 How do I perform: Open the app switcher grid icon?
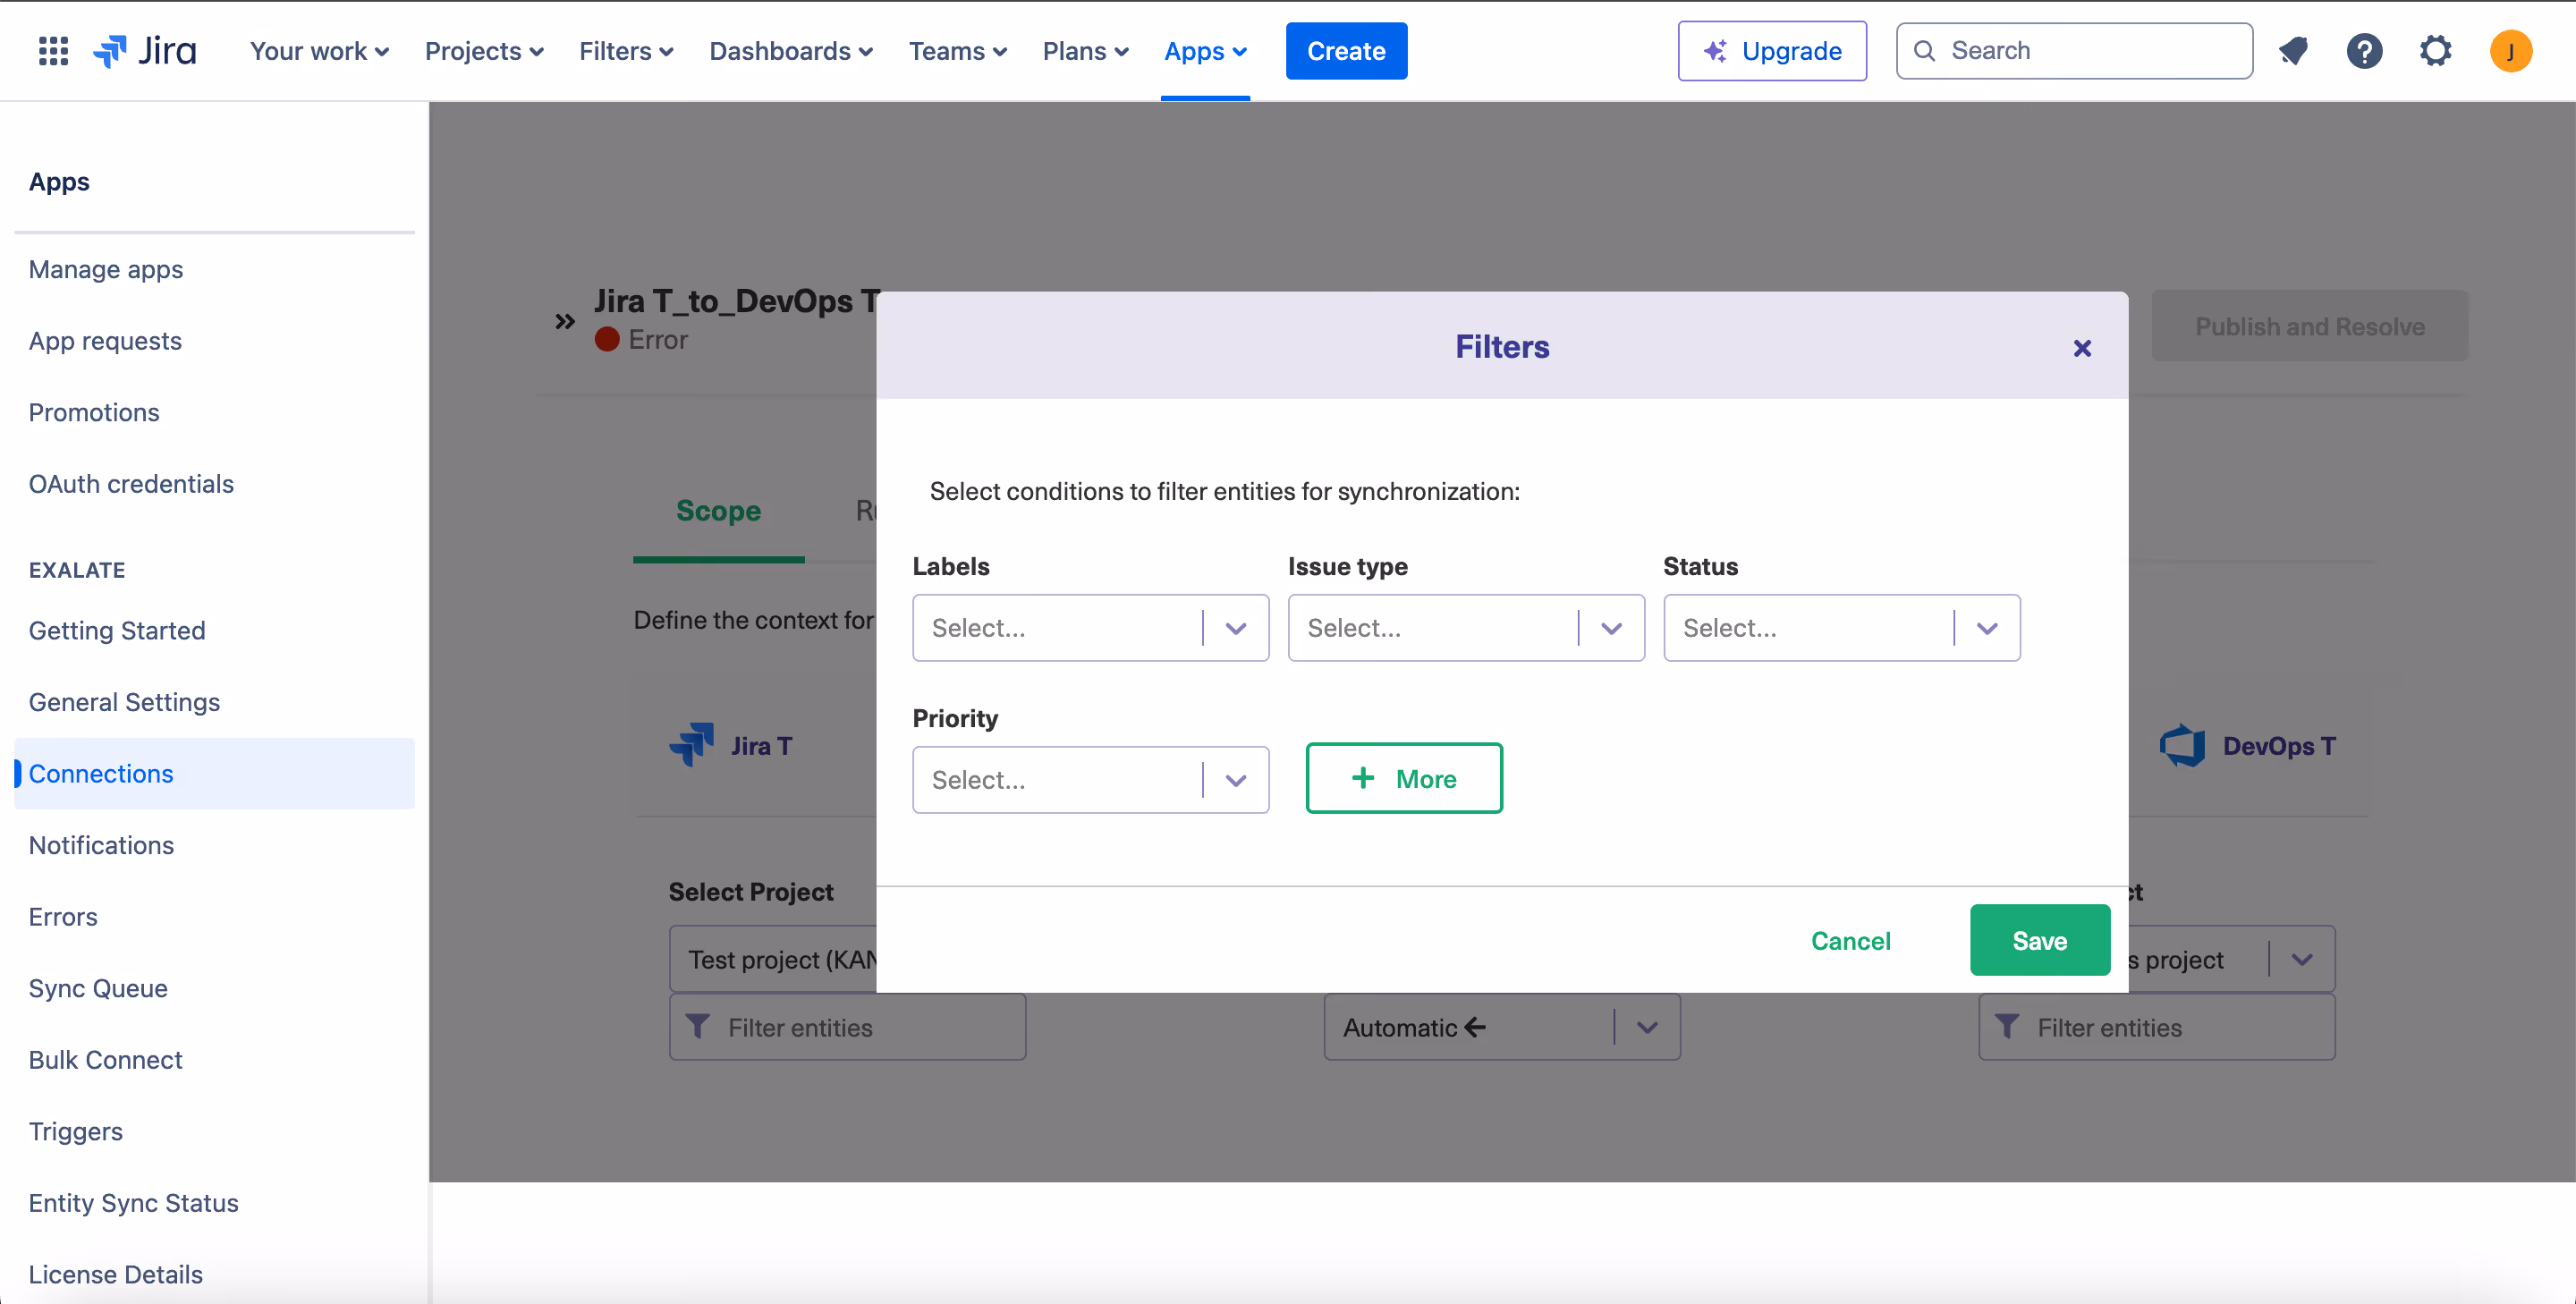(x=52, y=51)
